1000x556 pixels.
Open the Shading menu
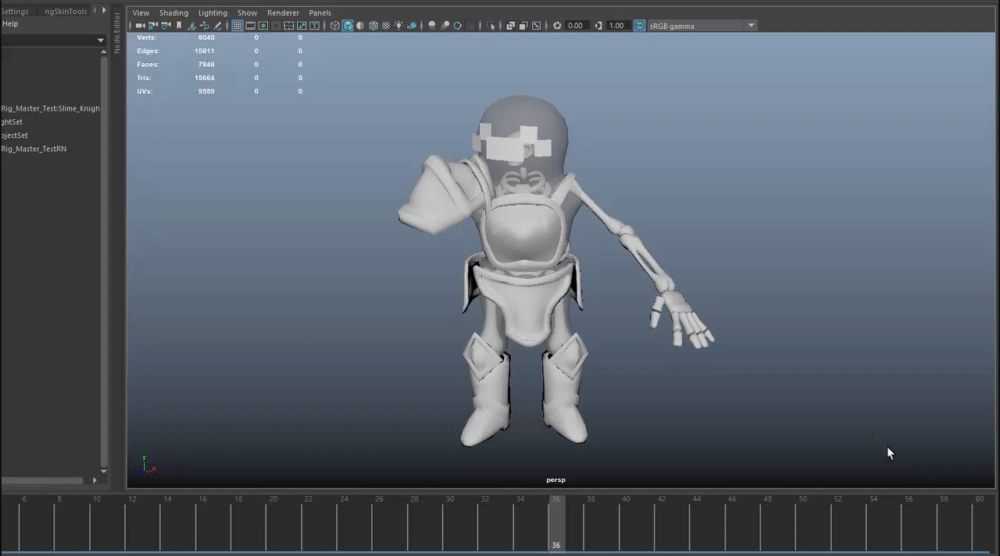coord(174,13)
